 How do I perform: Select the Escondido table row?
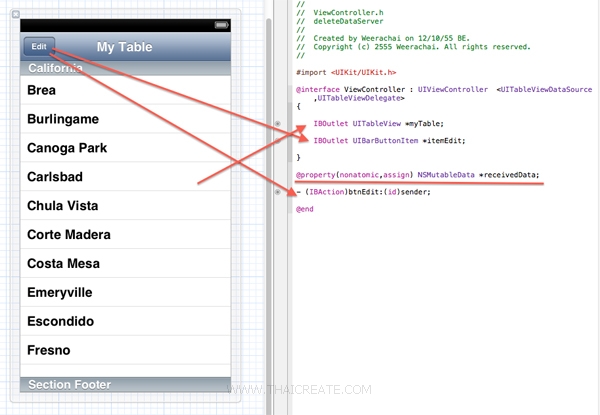coord(126,321)
